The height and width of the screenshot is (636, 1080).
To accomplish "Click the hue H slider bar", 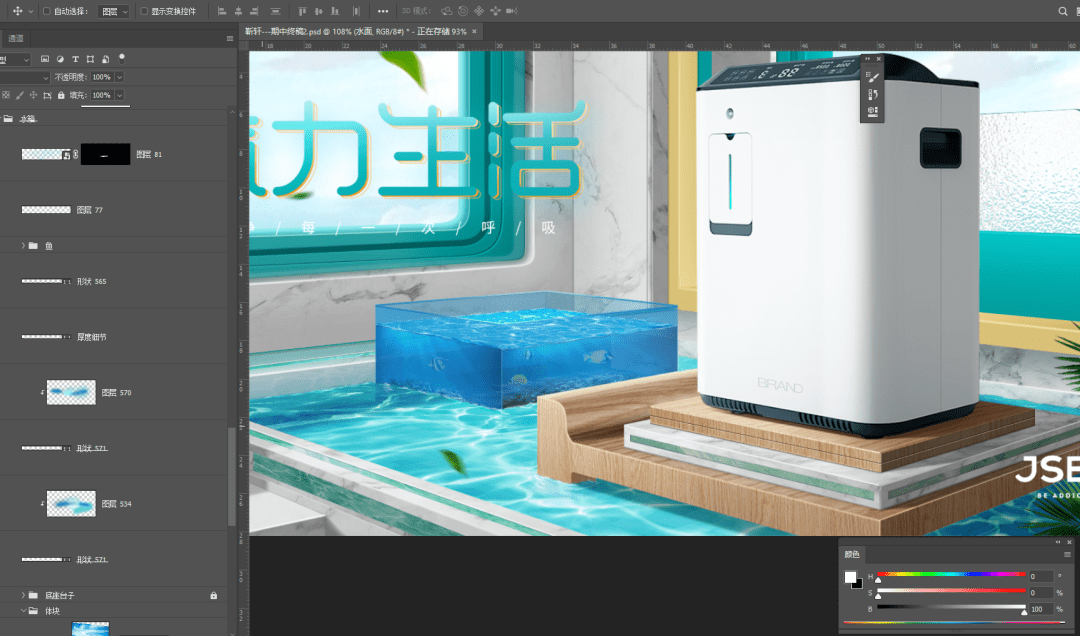I will (950, 575).
